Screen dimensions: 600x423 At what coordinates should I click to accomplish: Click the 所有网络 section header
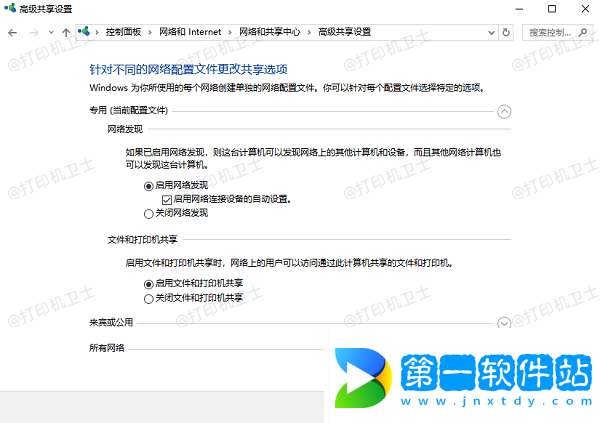tap(107, 348)
